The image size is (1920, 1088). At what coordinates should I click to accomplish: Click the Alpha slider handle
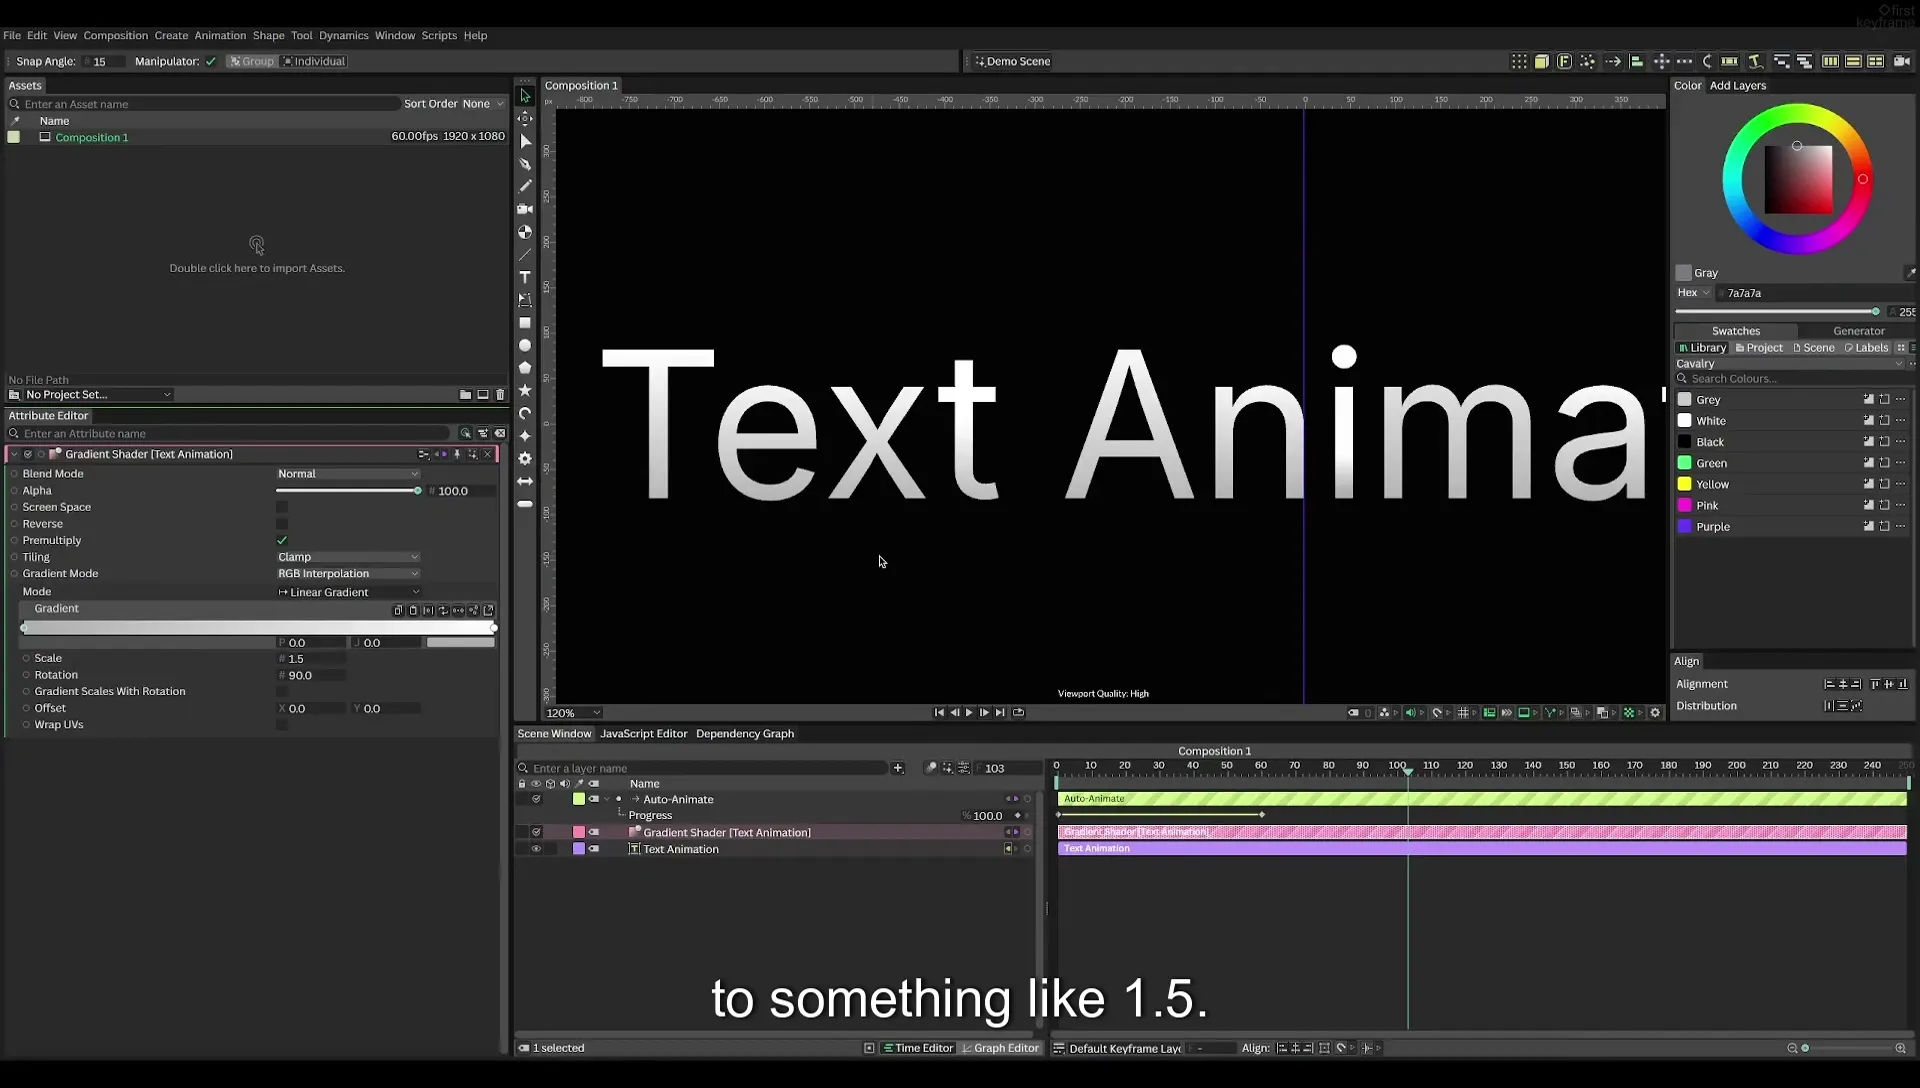coord(417,491)
